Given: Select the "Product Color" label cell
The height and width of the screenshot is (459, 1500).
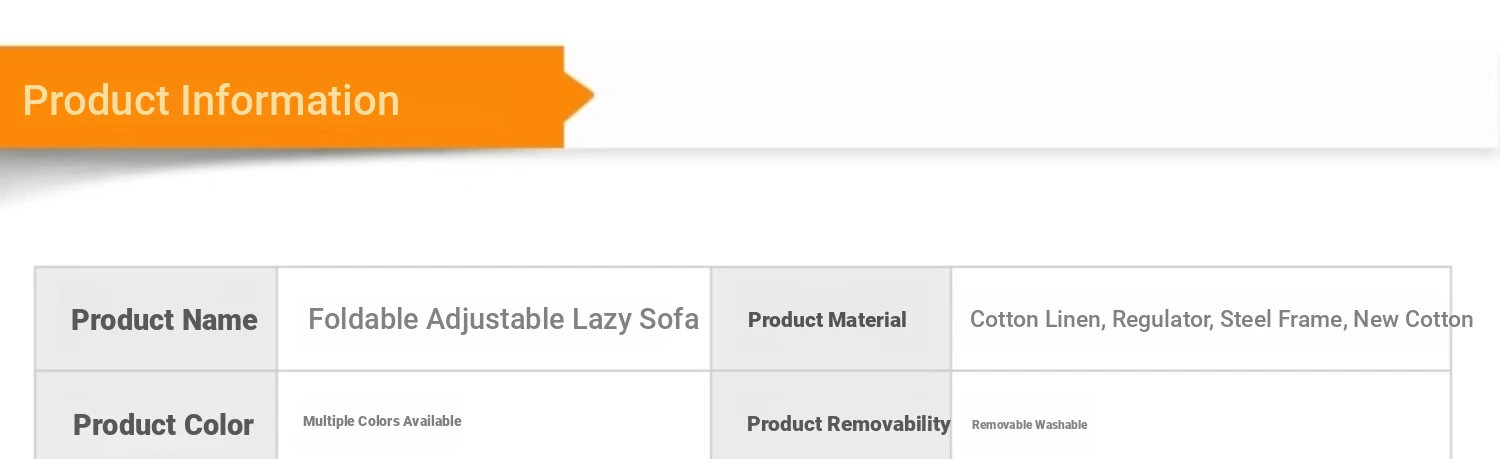Looking at the screenshot, I should pos(163,425).
